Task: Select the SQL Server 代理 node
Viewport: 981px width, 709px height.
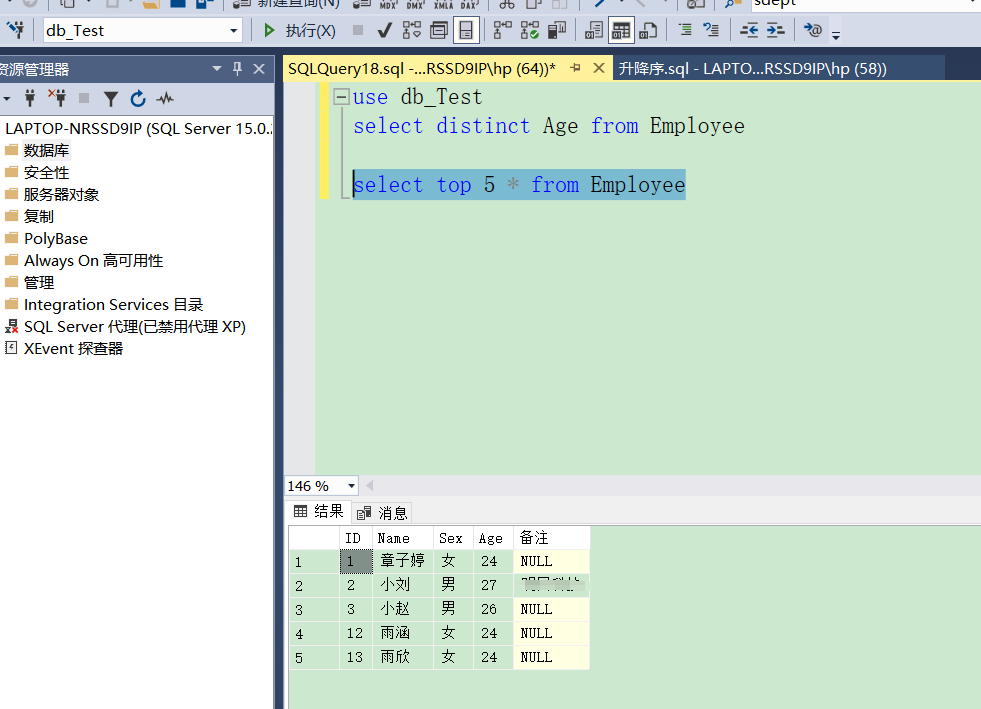Action: (x=135, y=327)
